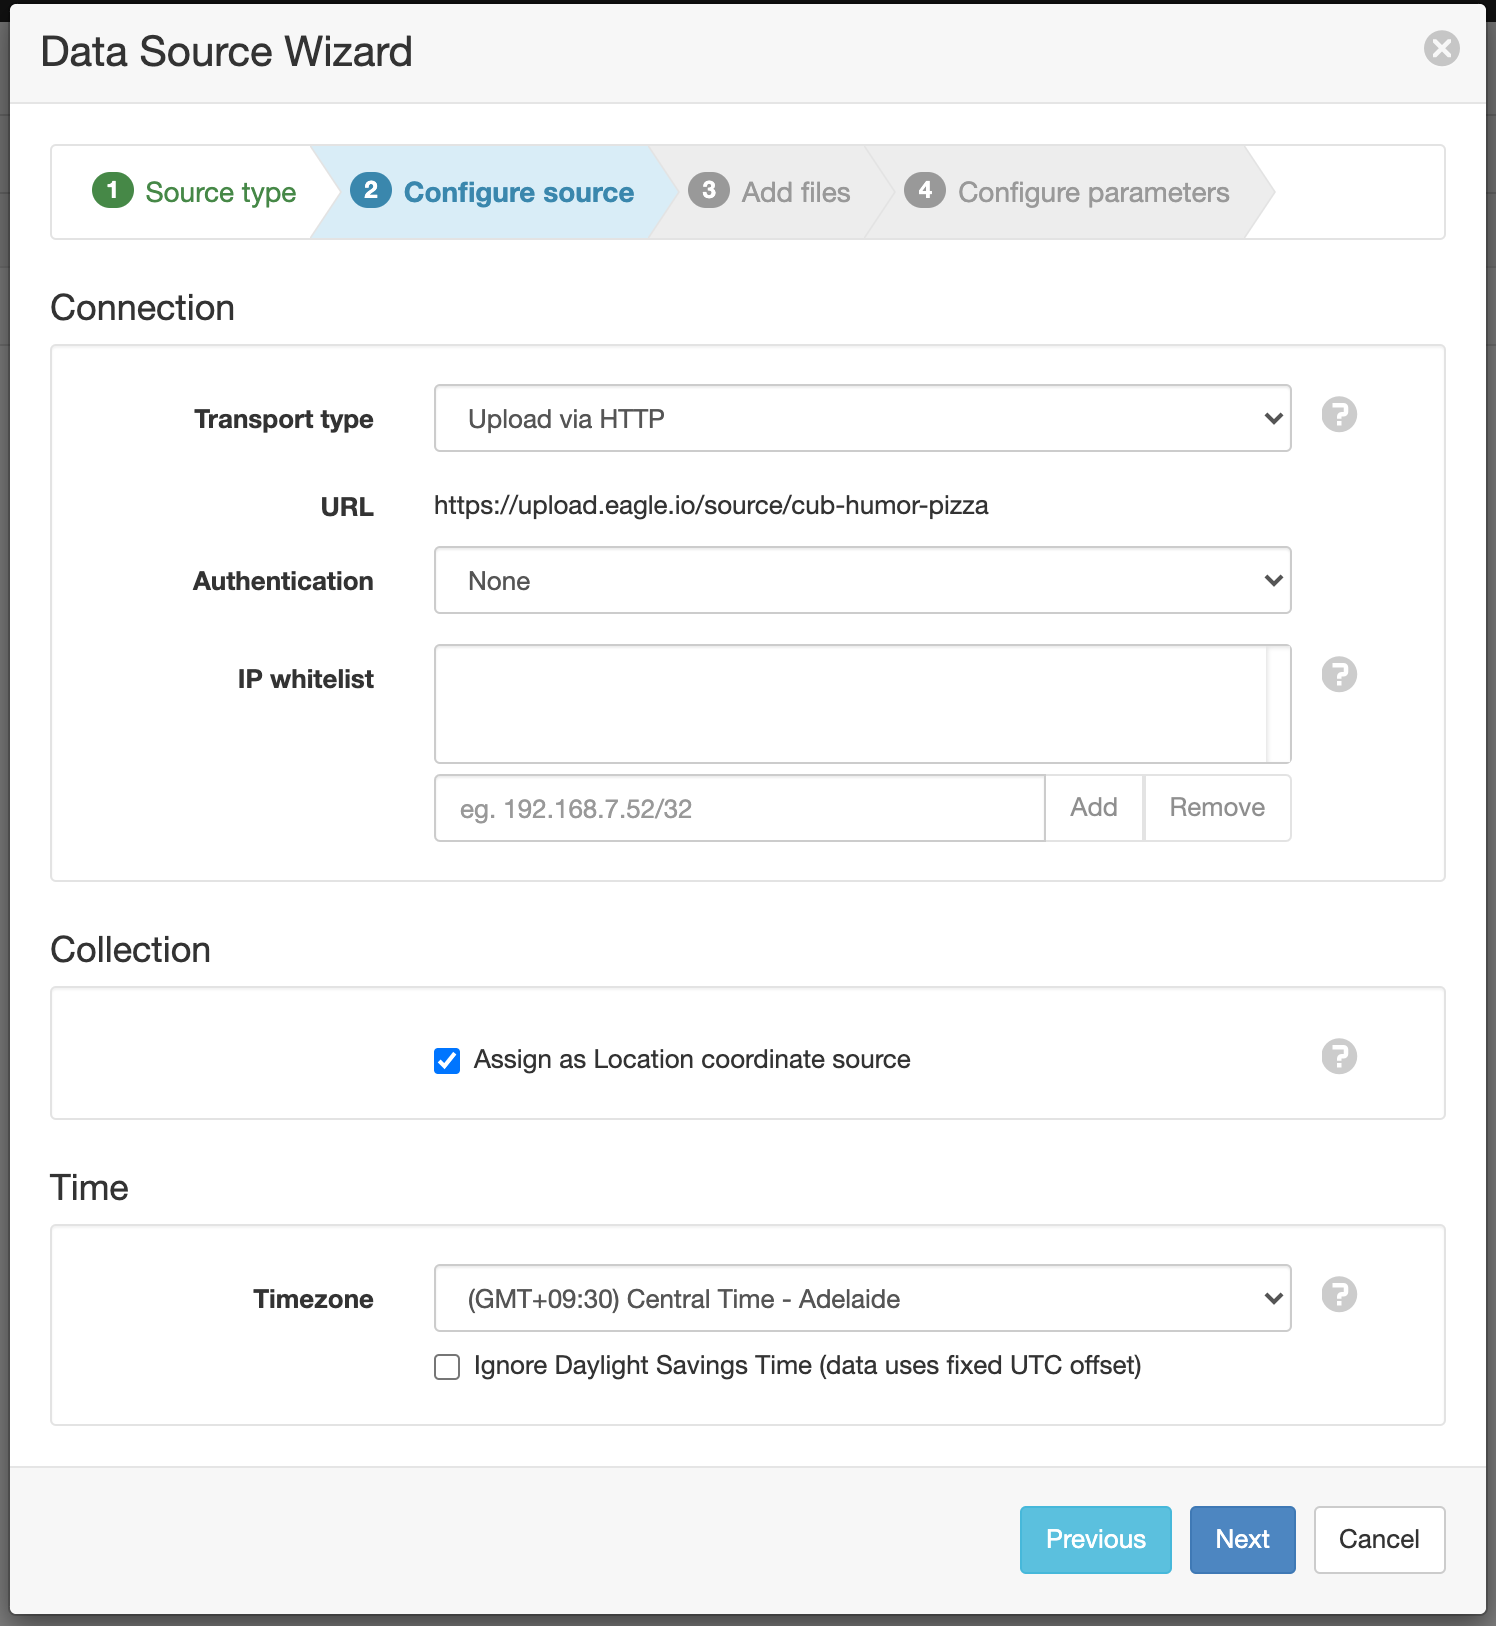The height and width of the screenshot is (1626, 1496).
Task: Click the Transport type label
Action: pyautogui.click(x=283, y=419)
